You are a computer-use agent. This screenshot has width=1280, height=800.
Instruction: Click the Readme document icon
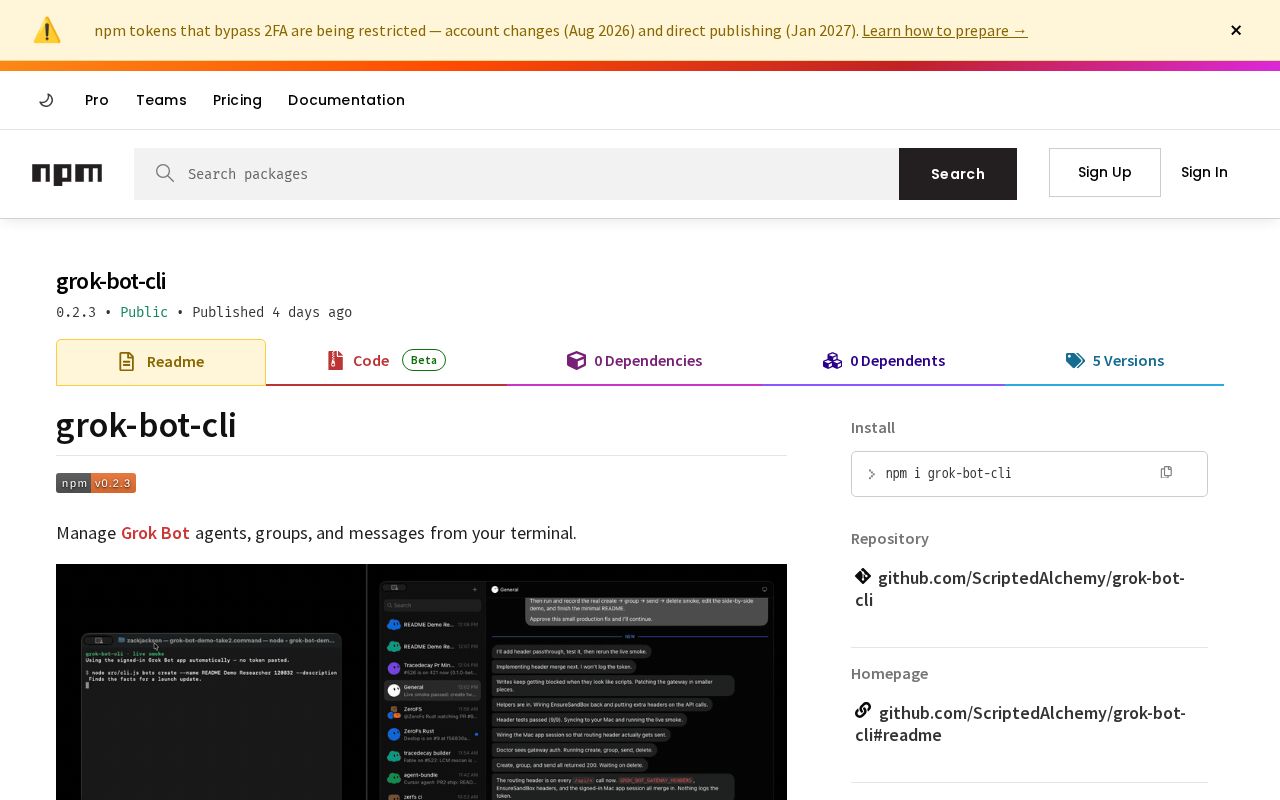click(x=126, y=362)
